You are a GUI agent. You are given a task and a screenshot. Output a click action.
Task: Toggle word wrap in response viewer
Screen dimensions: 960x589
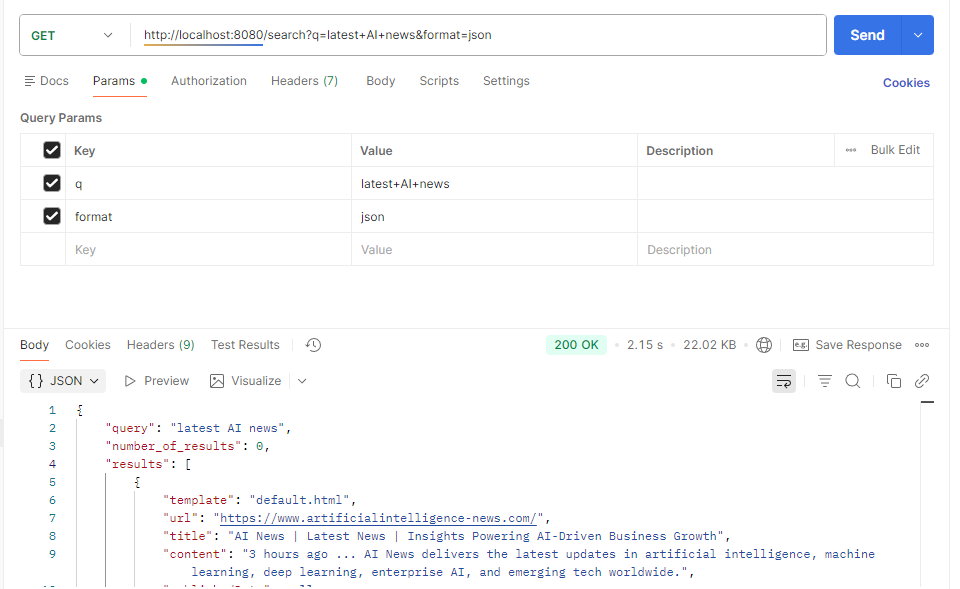783,380
